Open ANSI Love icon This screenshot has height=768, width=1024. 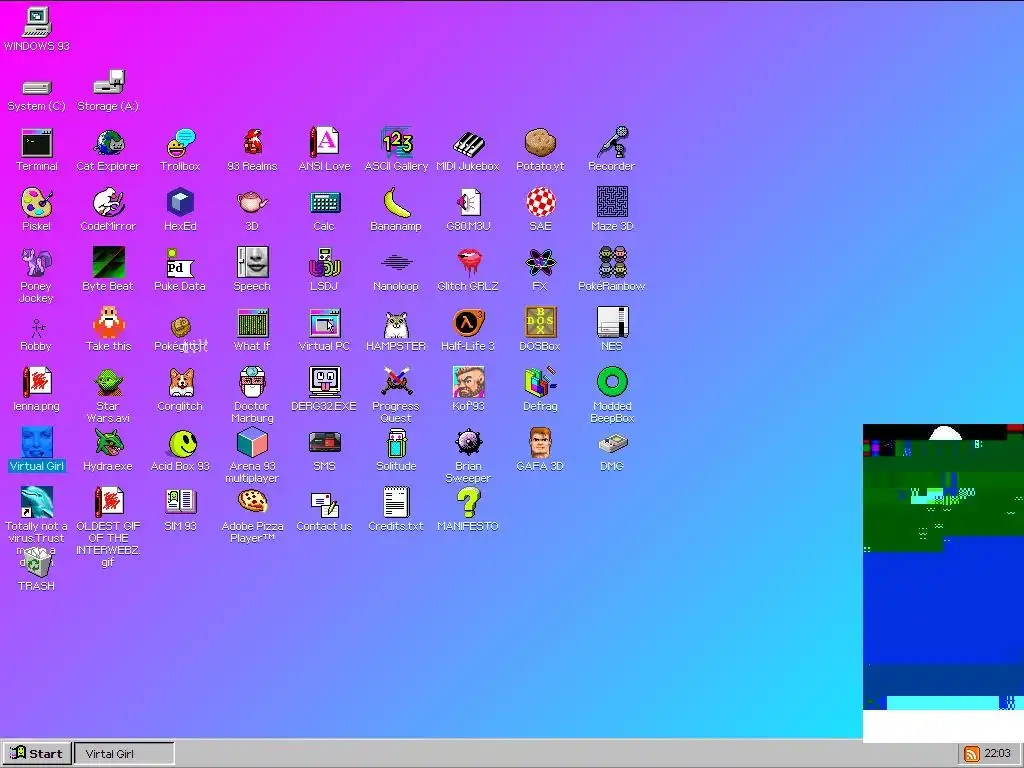325,143
